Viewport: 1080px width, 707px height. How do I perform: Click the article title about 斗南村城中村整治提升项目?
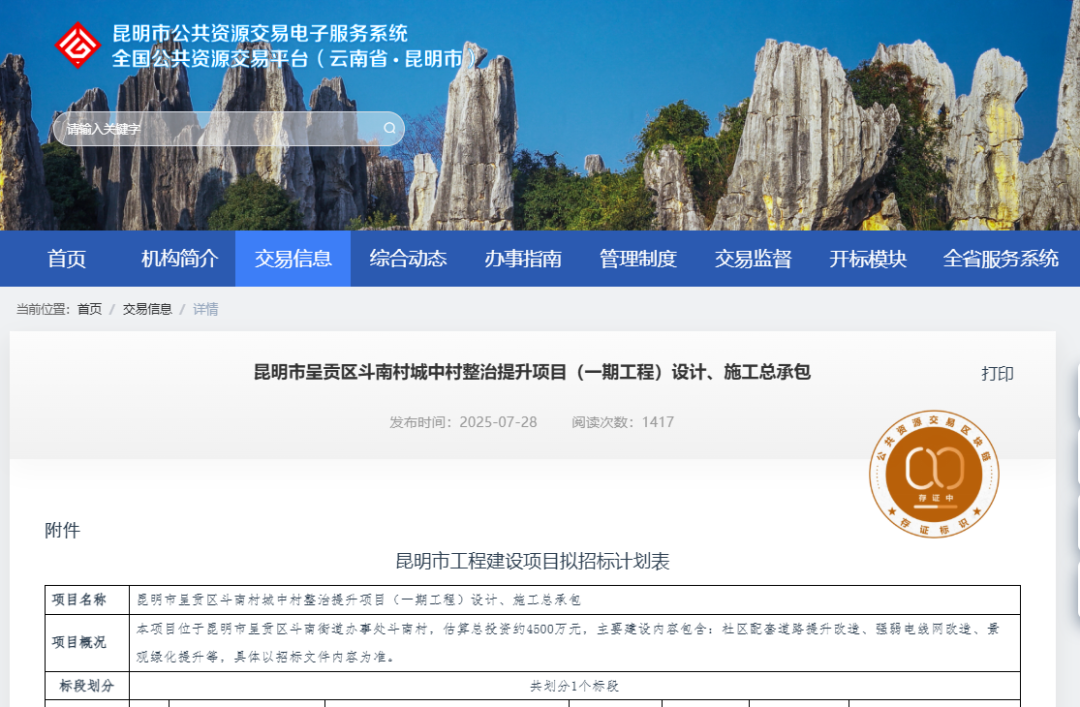[x=532, y=373]
